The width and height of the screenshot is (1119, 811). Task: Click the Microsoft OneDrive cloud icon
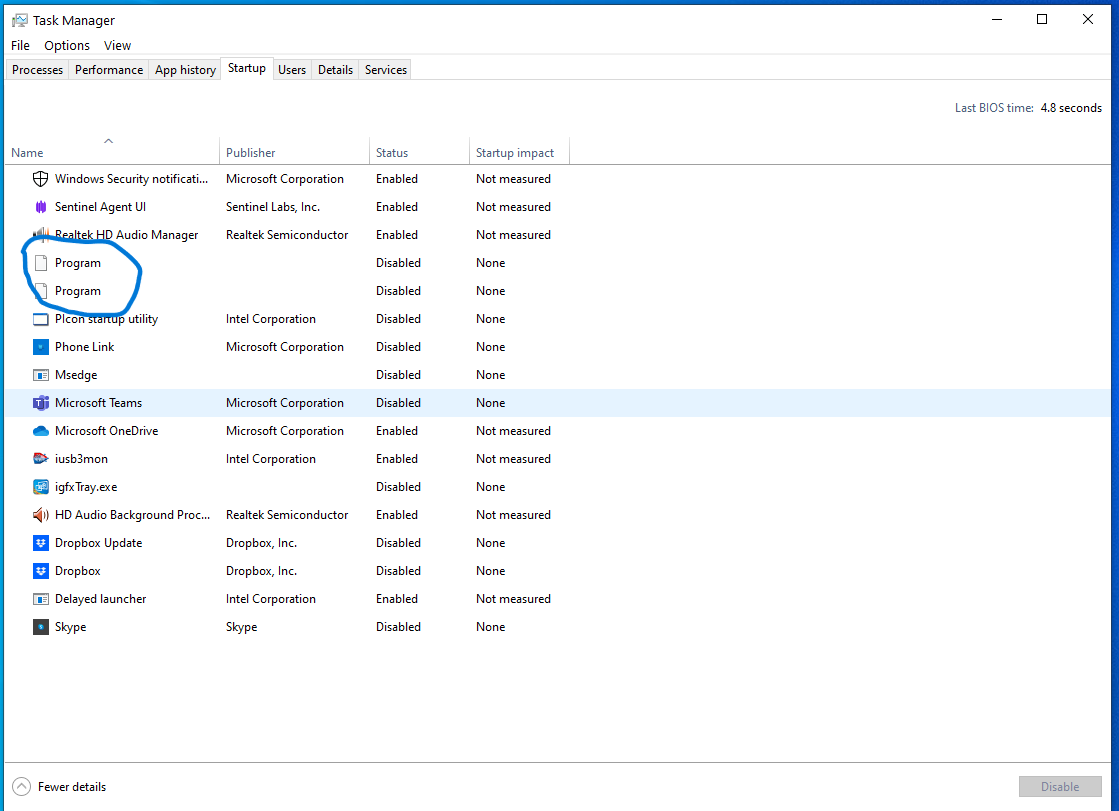(41, 431)
